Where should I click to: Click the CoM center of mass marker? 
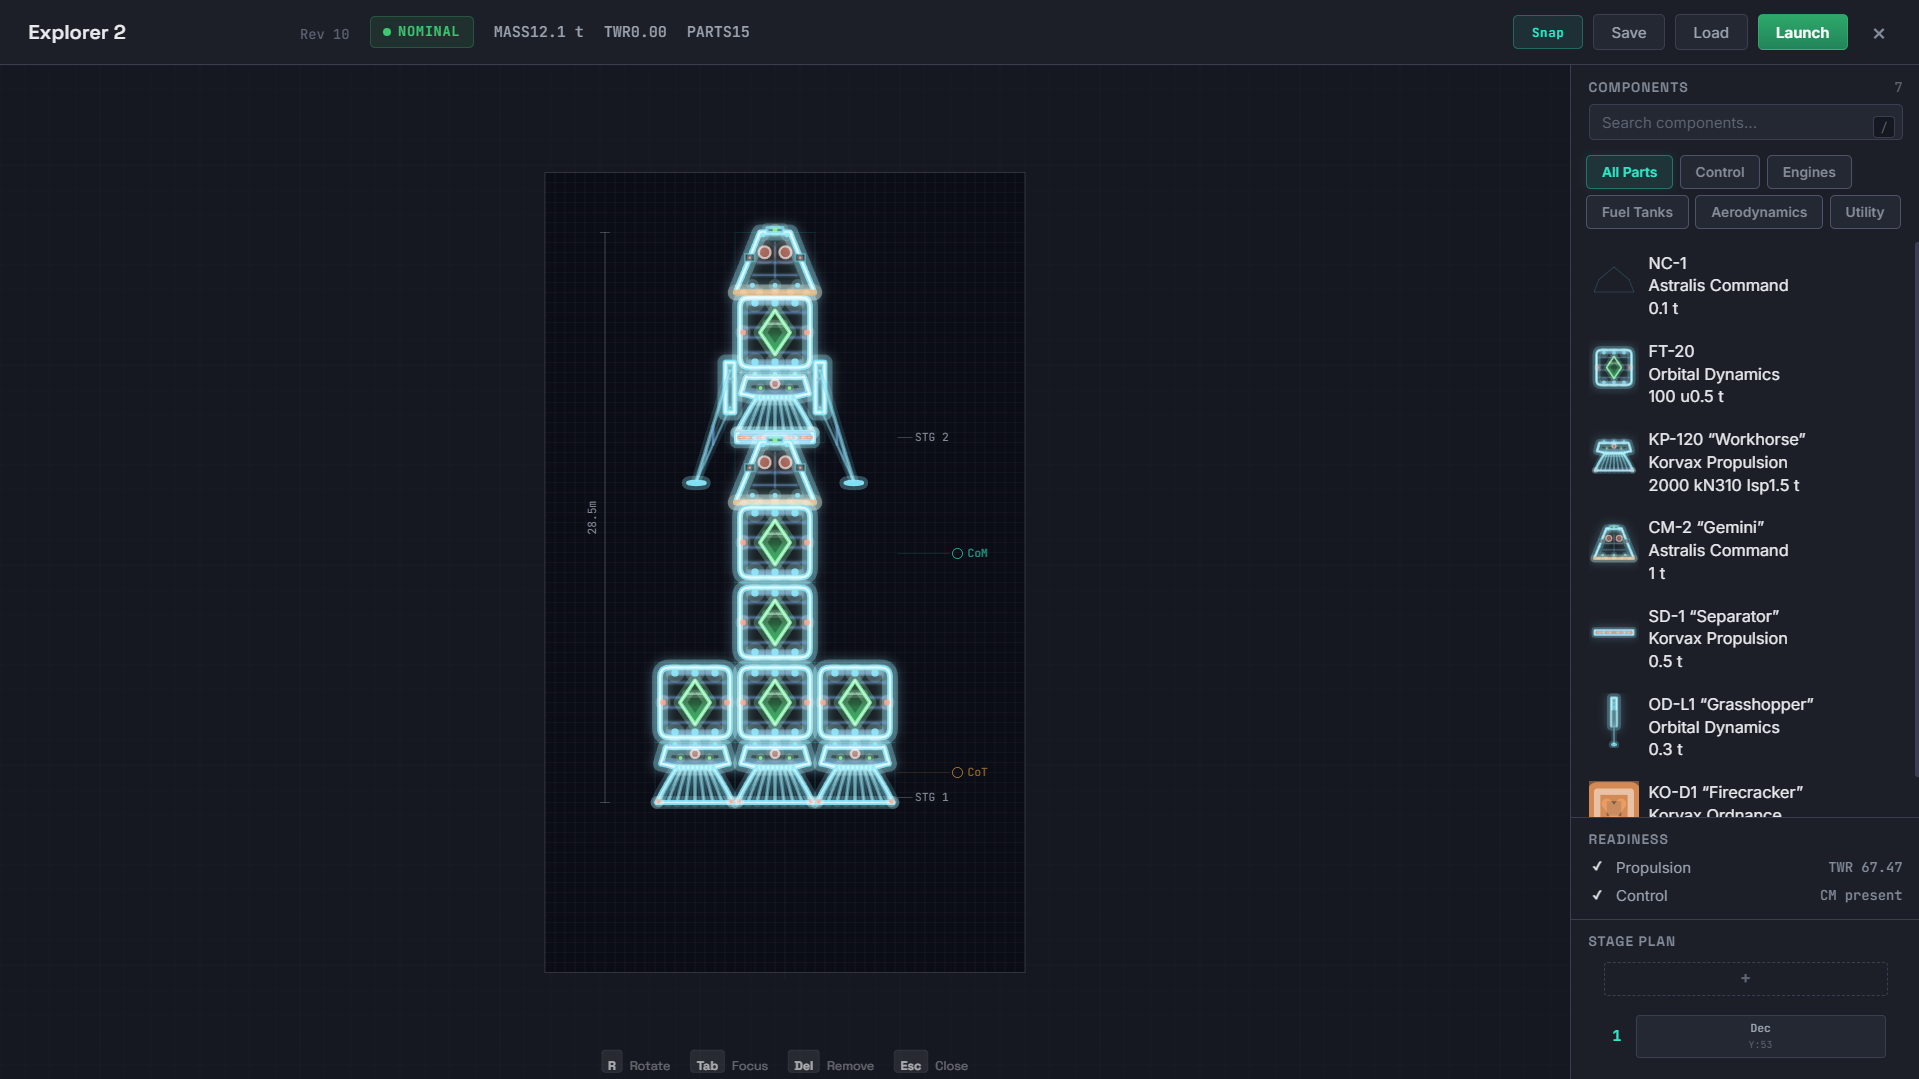pyautogui.click(x=957, y=553)
